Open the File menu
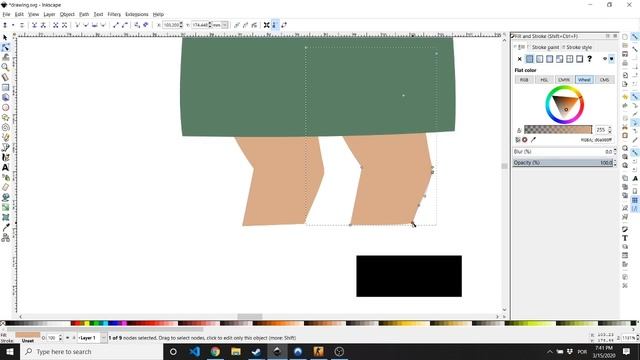 coord(6,14)
